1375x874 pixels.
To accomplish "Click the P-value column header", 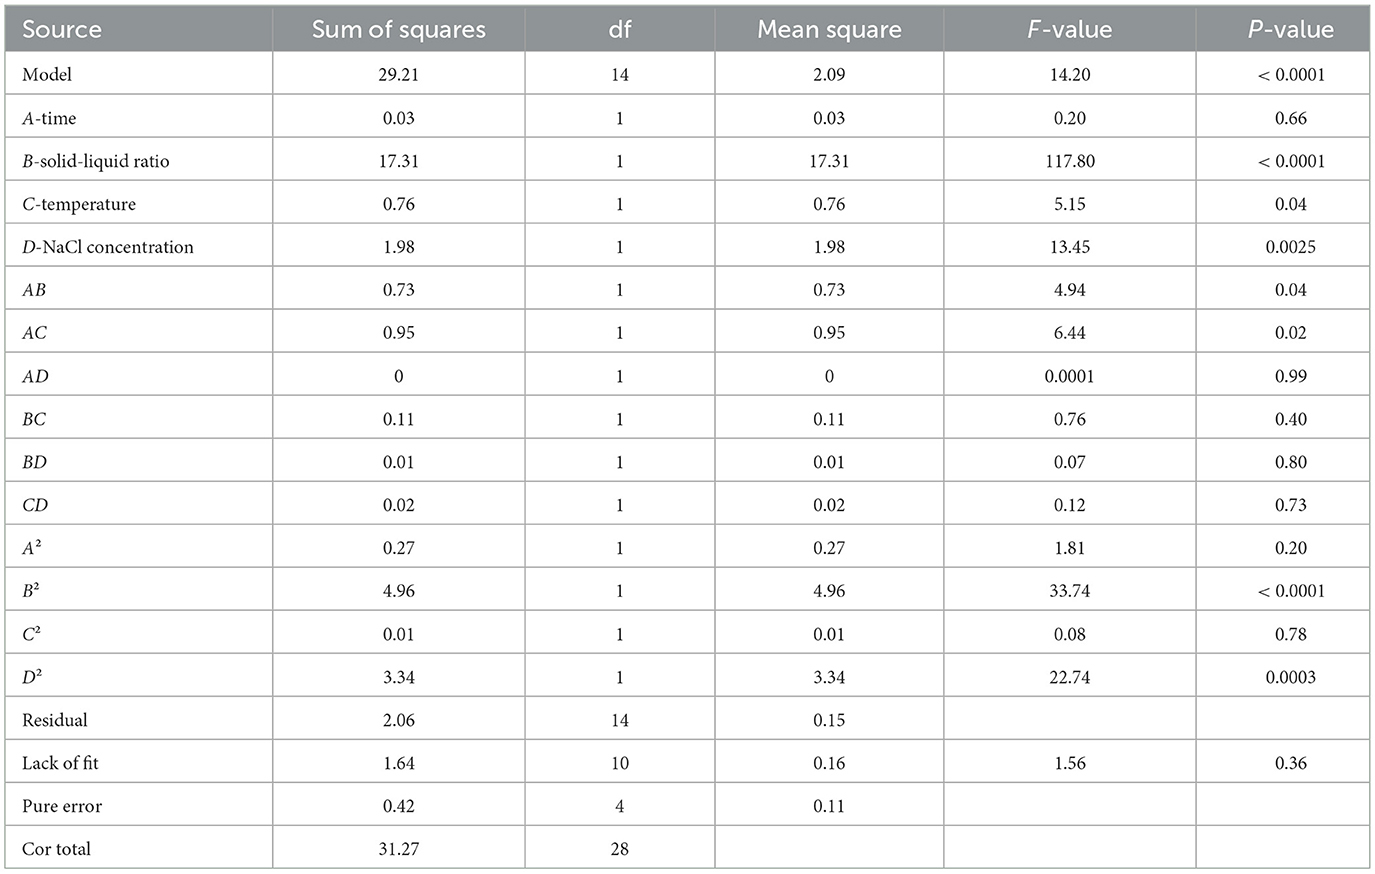I will click(1290, 29).
